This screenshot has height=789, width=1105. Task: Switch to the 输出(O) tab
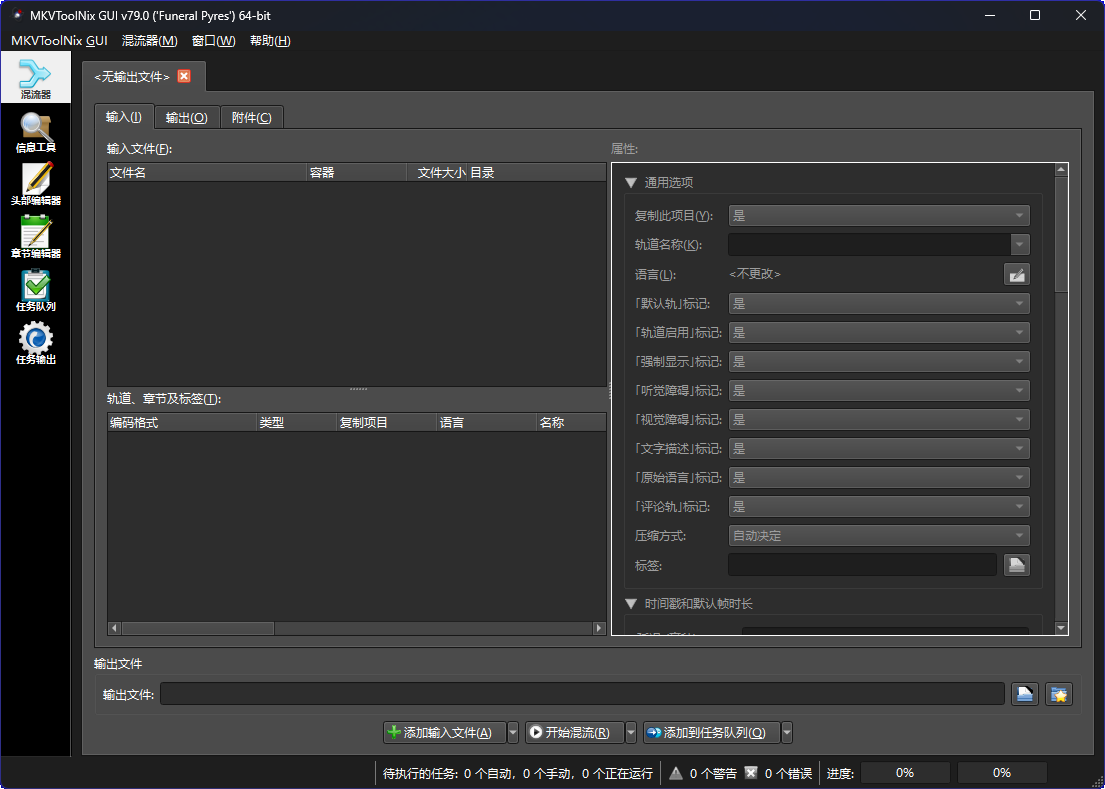pyautogui.click(x=187, y=118)
